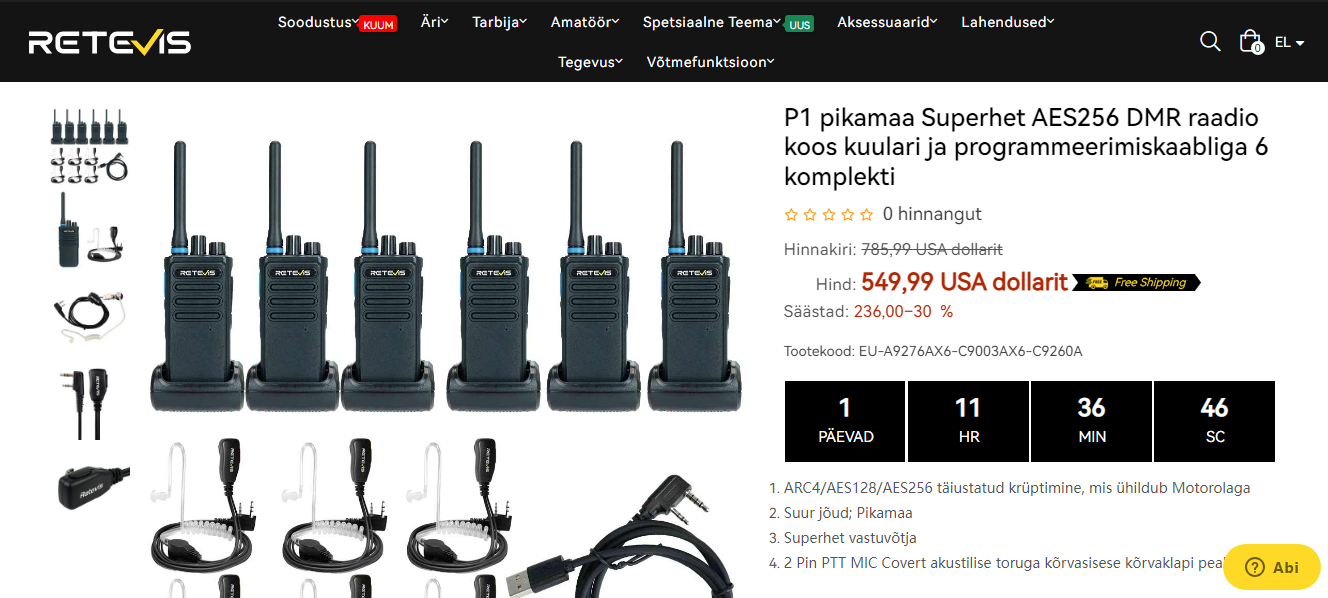The height and width of the screenshot is (598, 1328).
Task: Click the green UUS badge
Action: (x=798, y=25)
